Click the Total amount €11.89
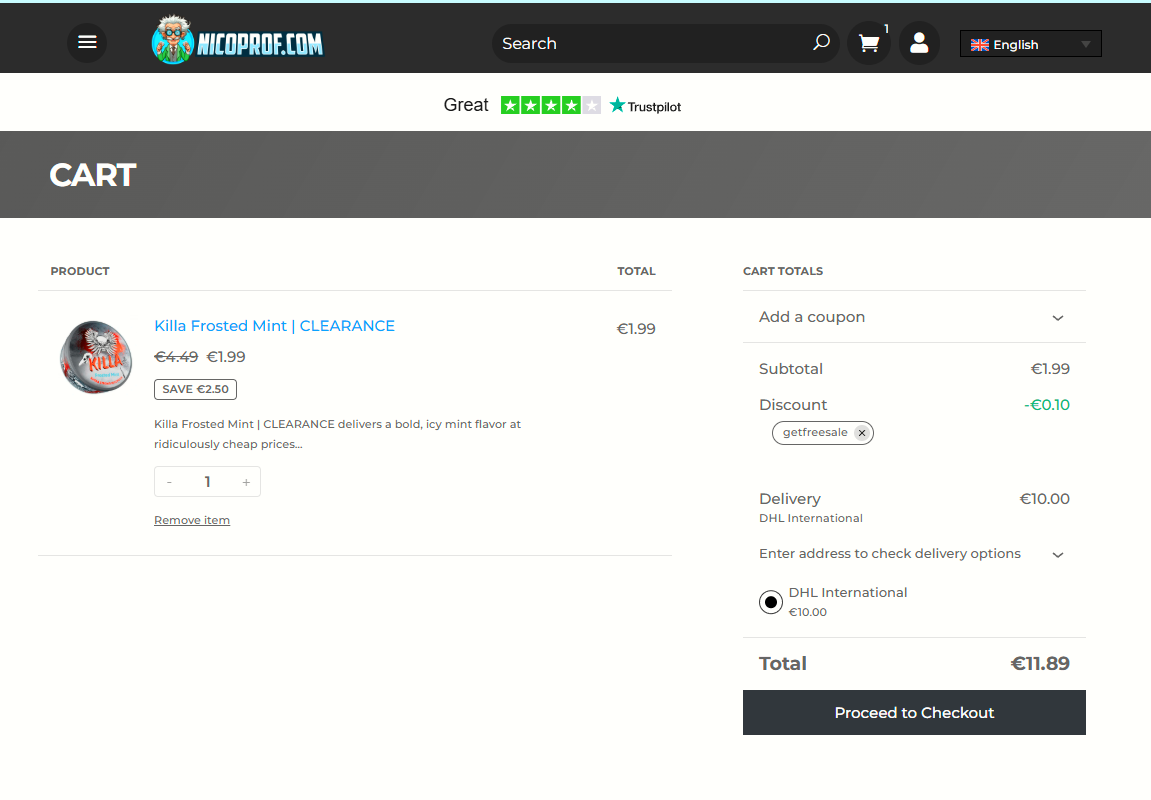Screen dimensions: 1151x800 click(1039, 663)
